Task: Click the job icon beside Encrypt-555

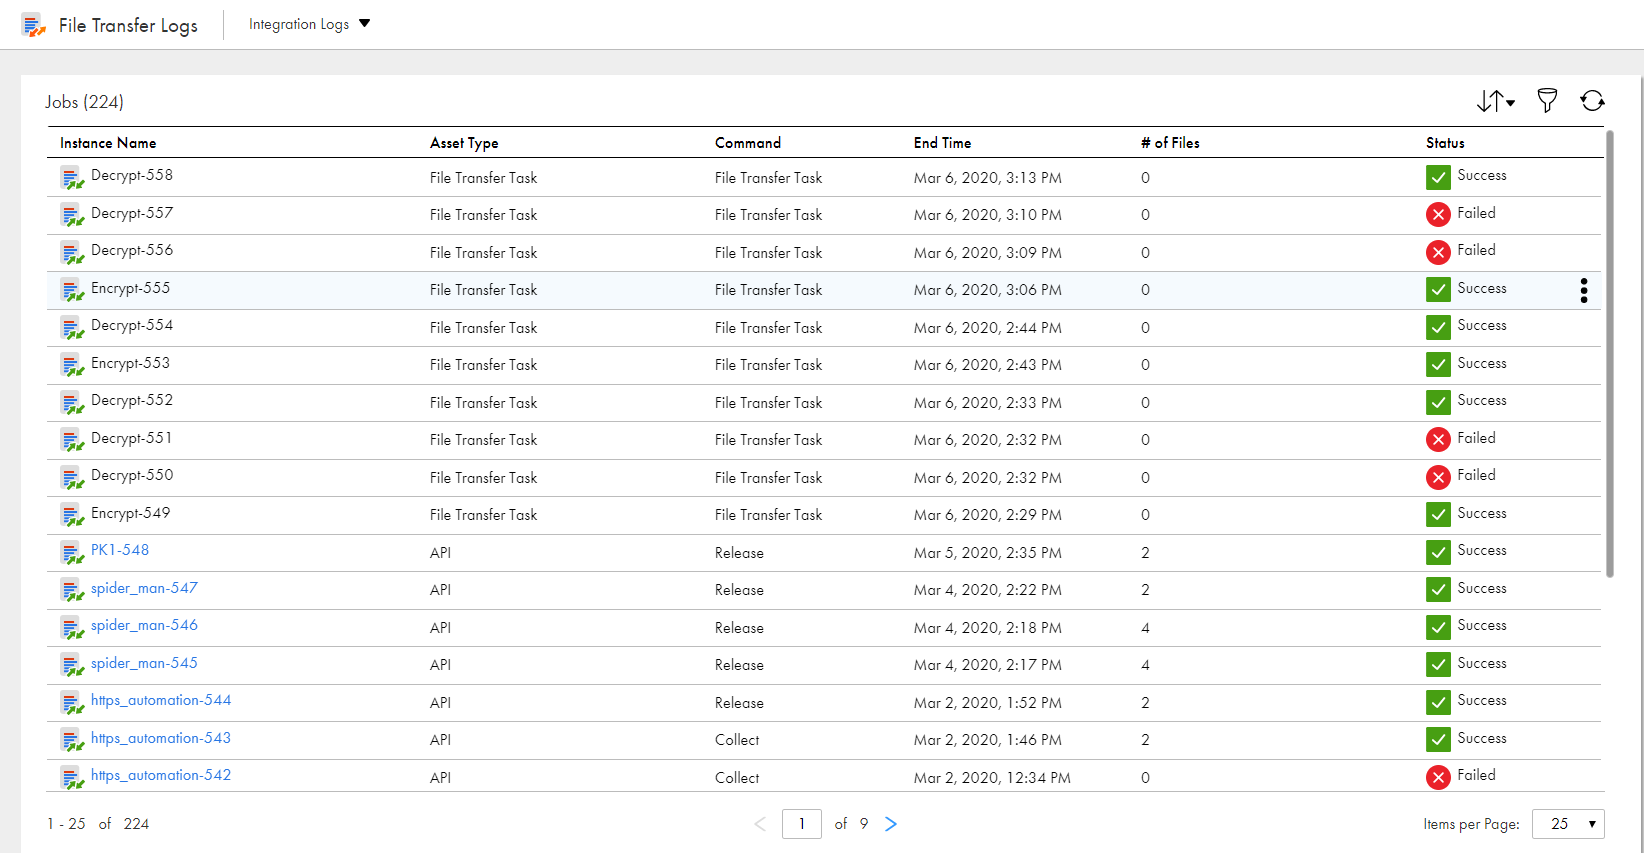Action: click(72, 291)
